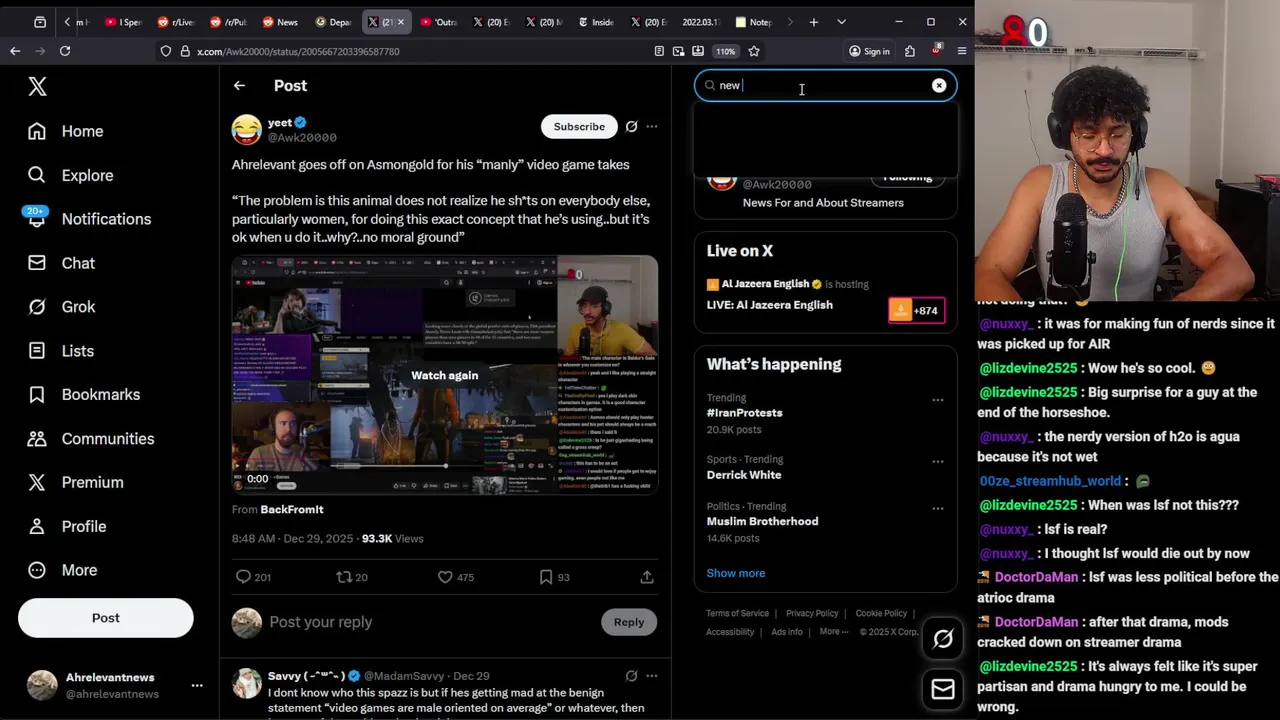This screenshot has width=1280, height=720.
Task: Open the yeet post's more options
Action: pyautogui.click(x=652, y=127)
